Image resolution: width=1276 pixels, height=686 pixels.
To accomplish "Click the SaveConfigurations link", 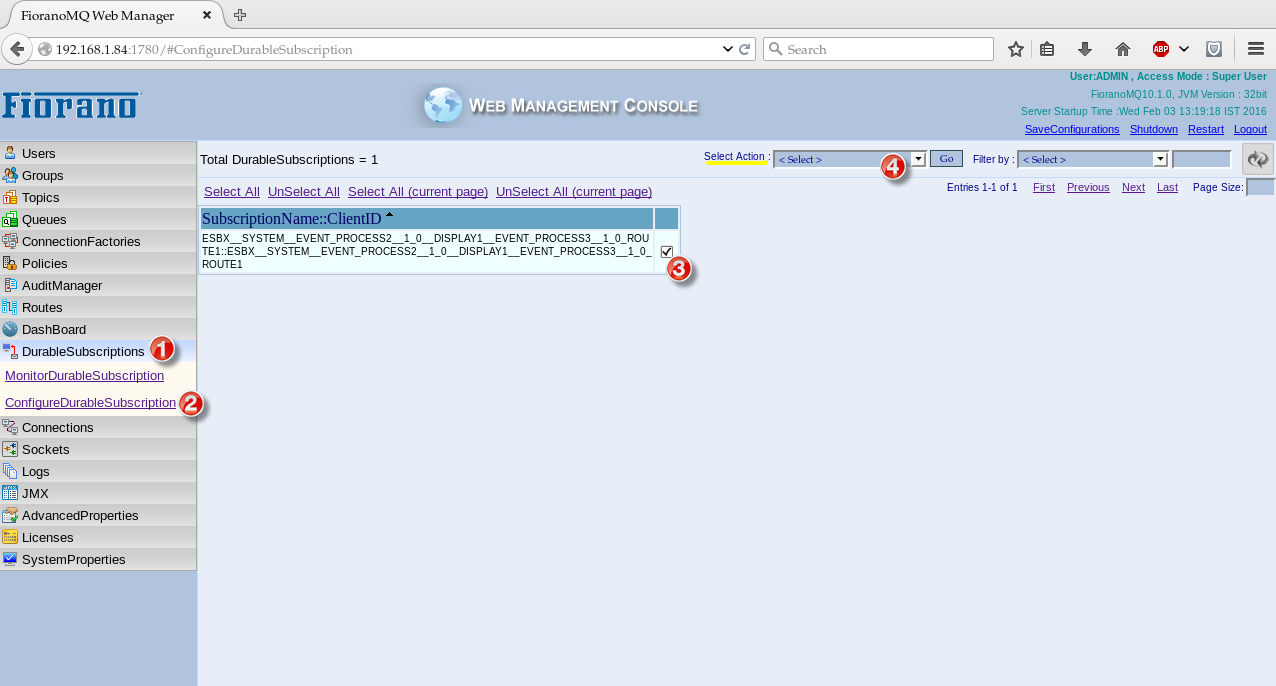I will click(x=1072, y=130).
